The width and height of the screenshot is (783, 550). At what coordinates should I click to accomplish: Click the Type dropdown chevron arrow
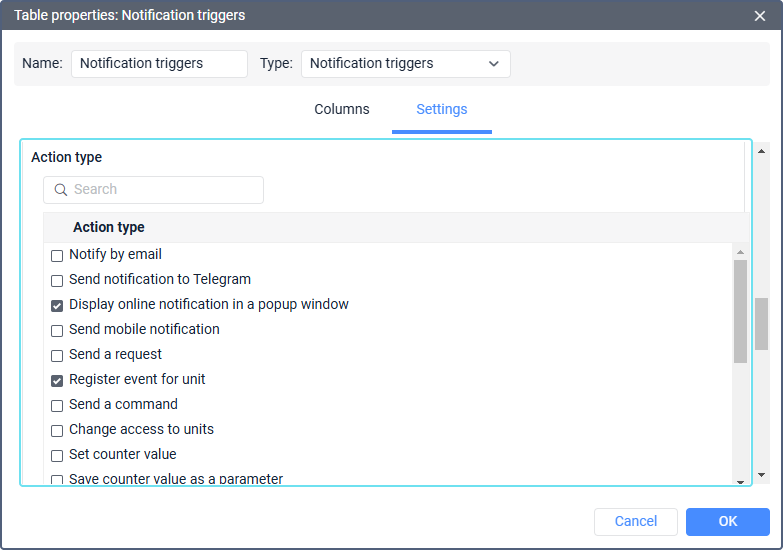pyautogui.click(x=493, y=64)
